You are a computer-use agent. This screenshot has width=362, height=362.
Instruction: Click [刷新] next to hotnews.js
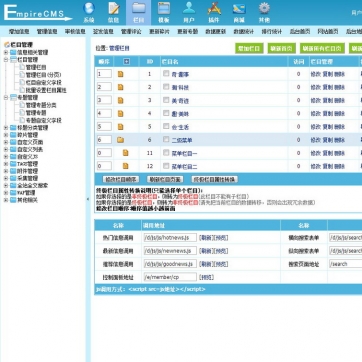coord(206,238)
